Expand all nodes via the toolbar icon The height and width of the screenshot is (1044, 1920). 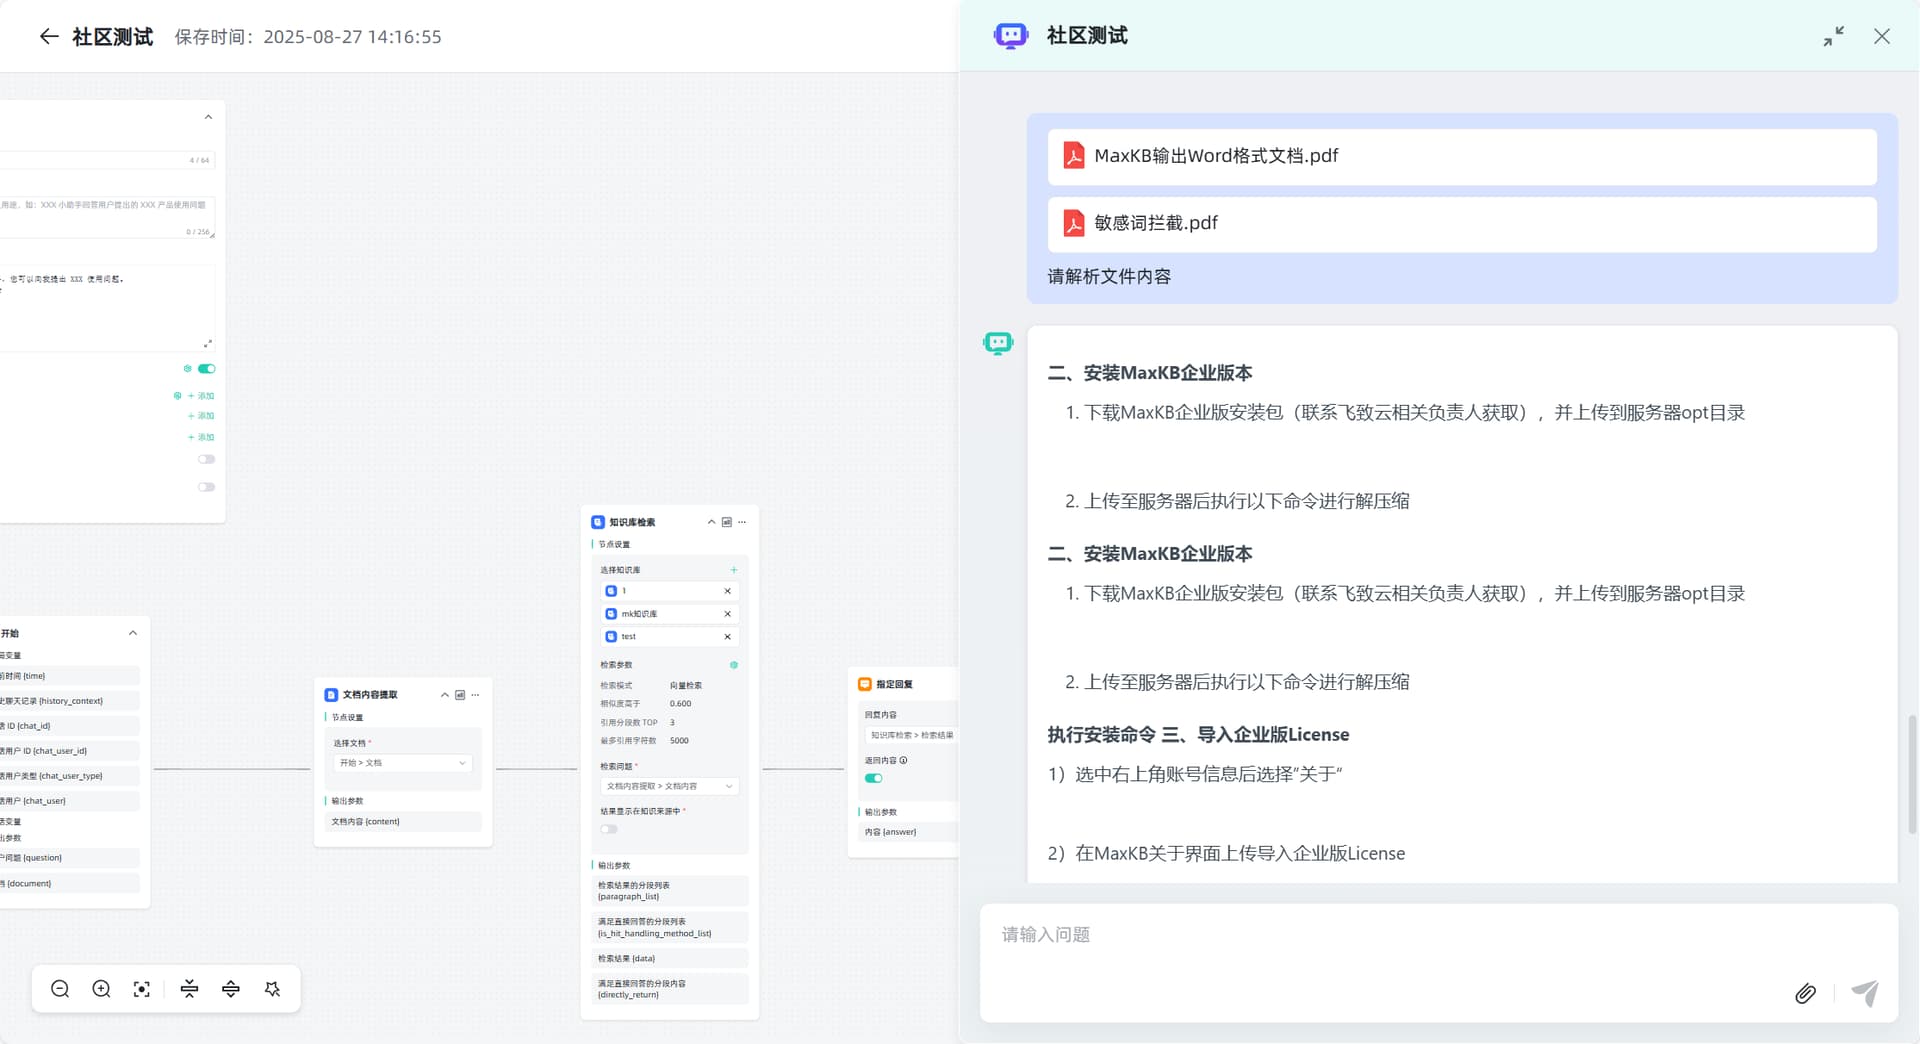pyautogui.click(x=231, y=989)
